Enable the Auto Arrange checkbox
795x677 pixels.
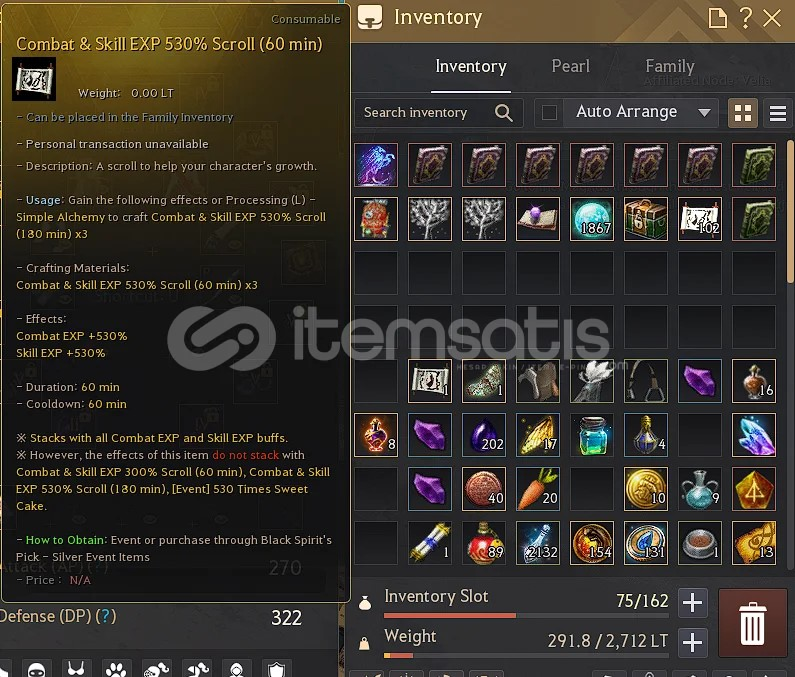coord(549,112)
